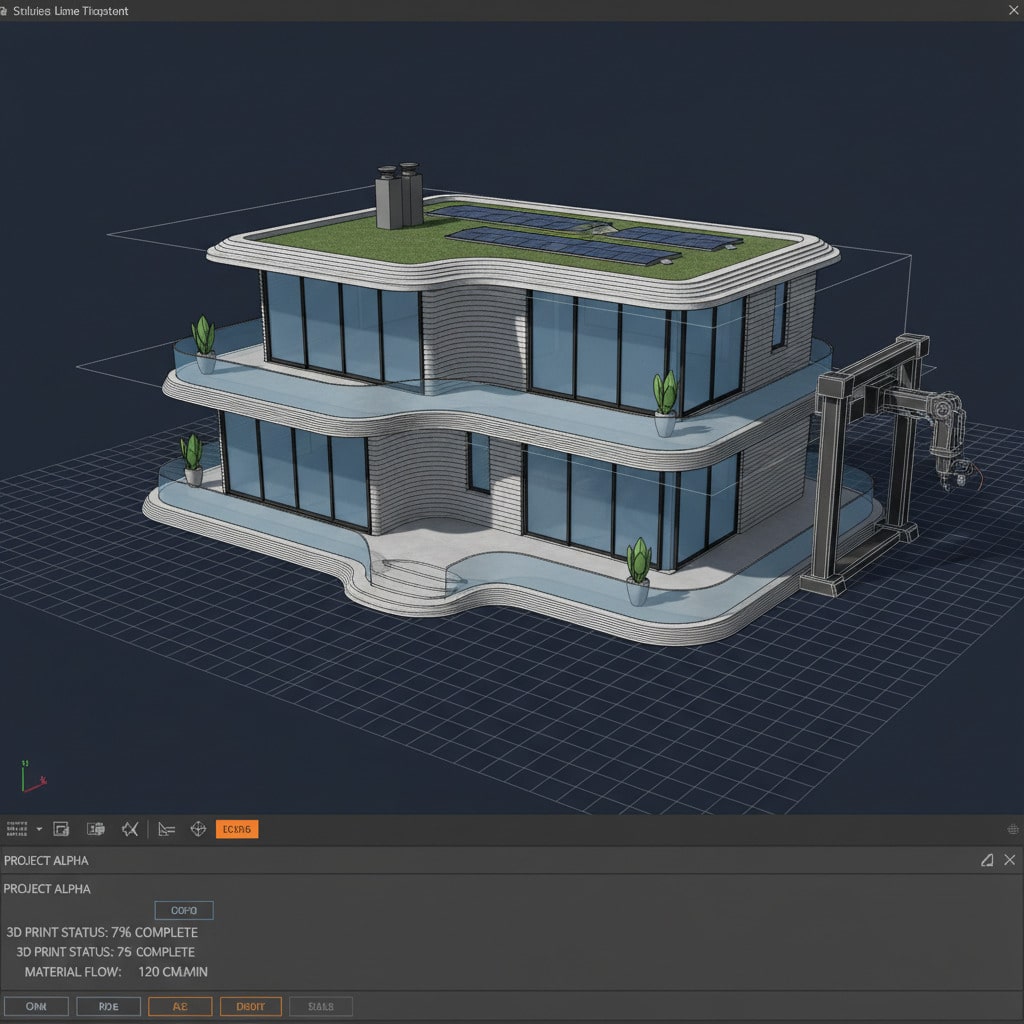Toggle the active orange mode button in the toolbar
This screenshot has height=1024, width=1024.
pyautogui.click(x=237, y=829)
